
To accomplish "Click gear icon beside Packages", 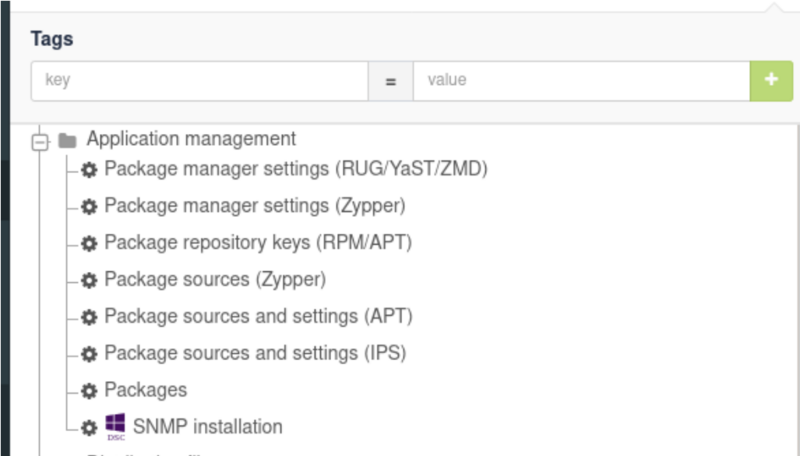I will click(x=89, y=391).
